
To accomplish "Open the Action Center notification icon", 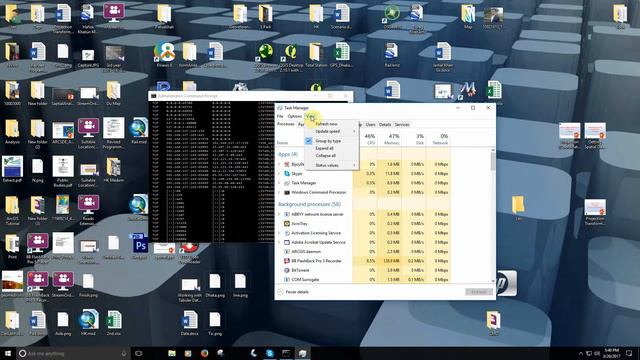I will 630,353.
